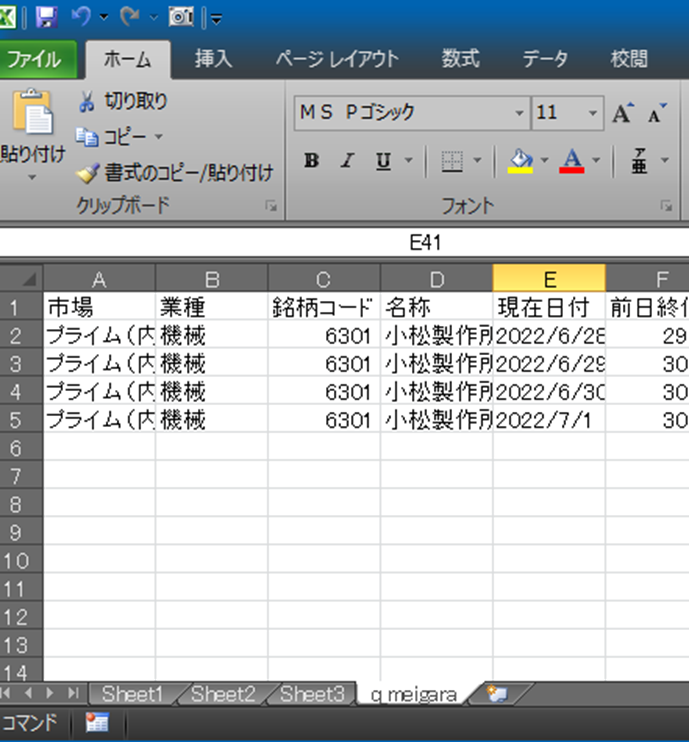Click コピー copy button
The width and height of the screenshot is (689, 742).
click(x=112, y=137)
